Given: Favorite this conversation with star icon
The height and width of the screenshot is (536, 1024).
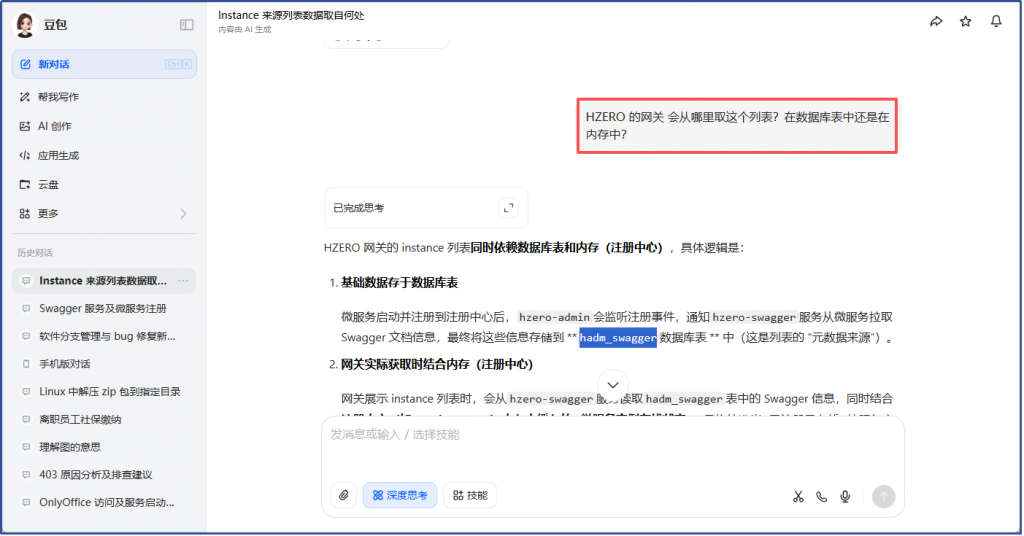Looking at the screenshot, I should [x=965, y=21].
